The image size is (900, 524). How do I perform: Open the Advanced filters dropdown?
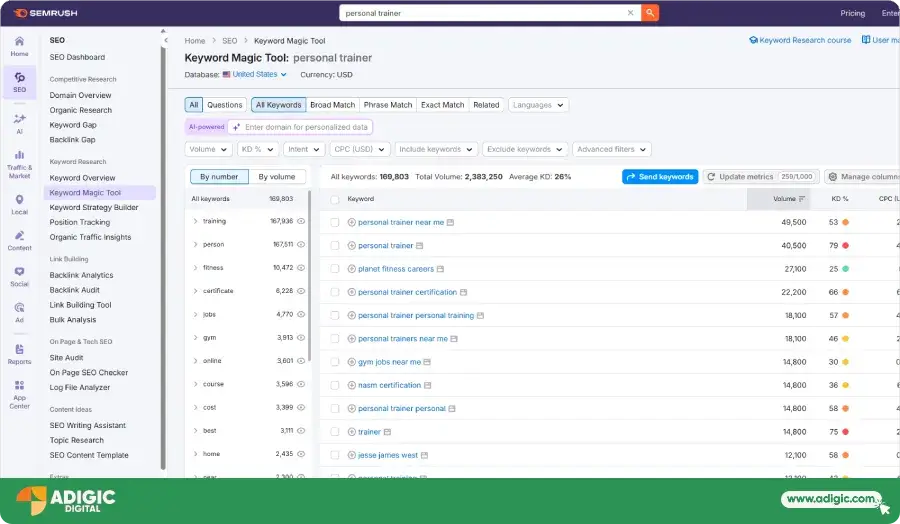click(x=612, y=149)
